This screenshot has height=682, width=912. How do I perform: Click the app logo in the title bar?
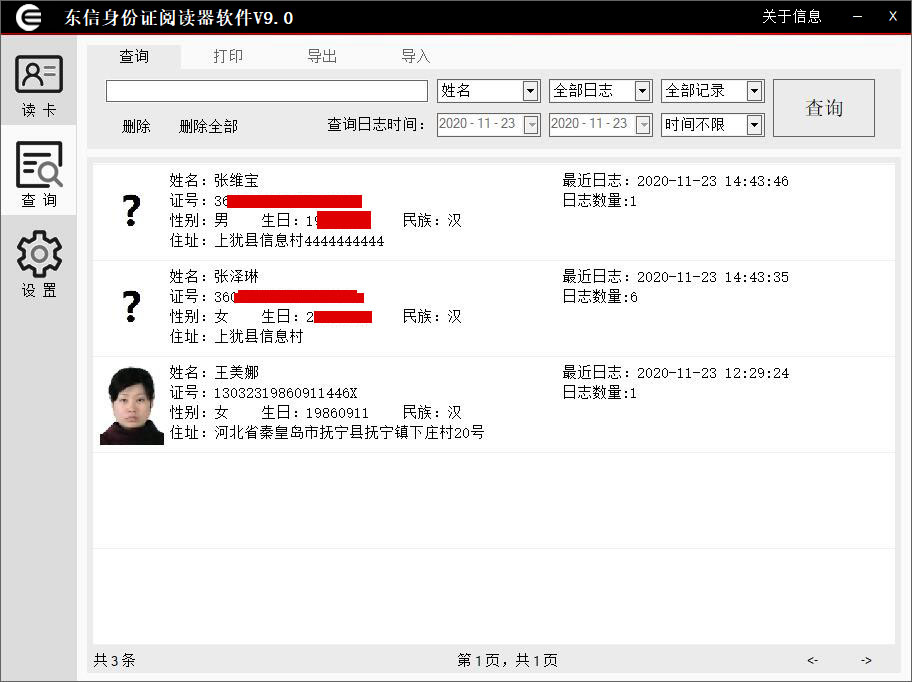click(x=26, y=15)
